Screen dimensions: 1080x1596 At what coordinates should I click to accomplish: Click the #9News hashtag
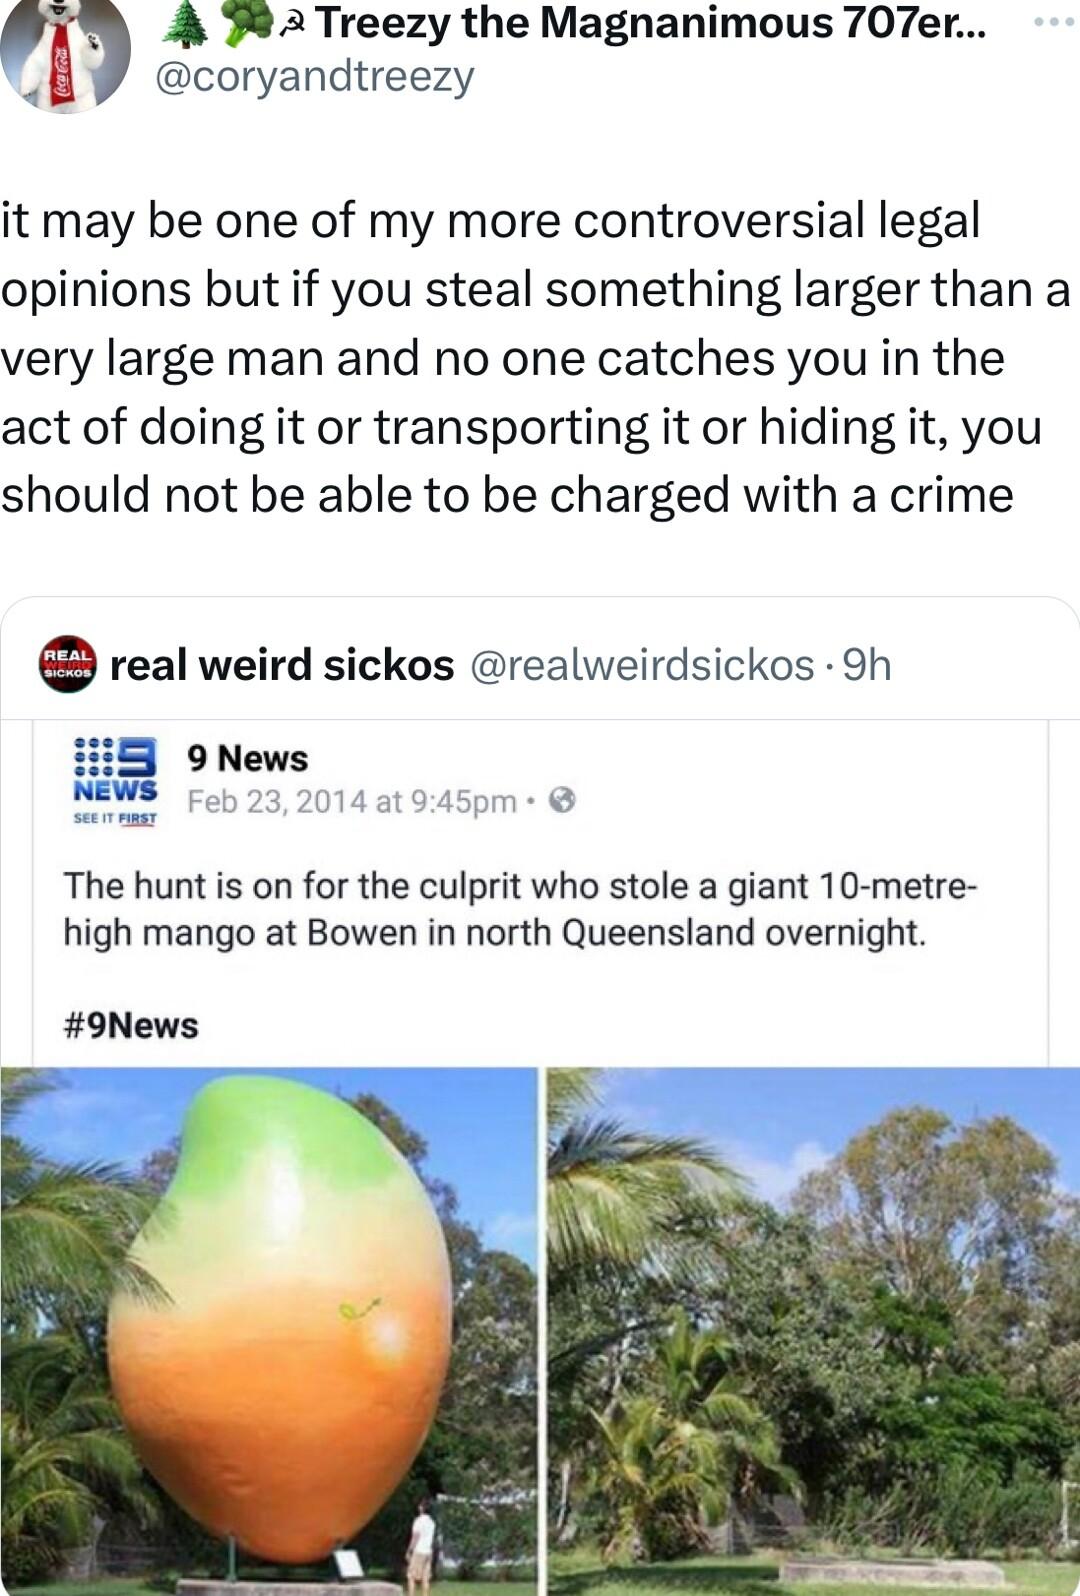[131, 1025]
